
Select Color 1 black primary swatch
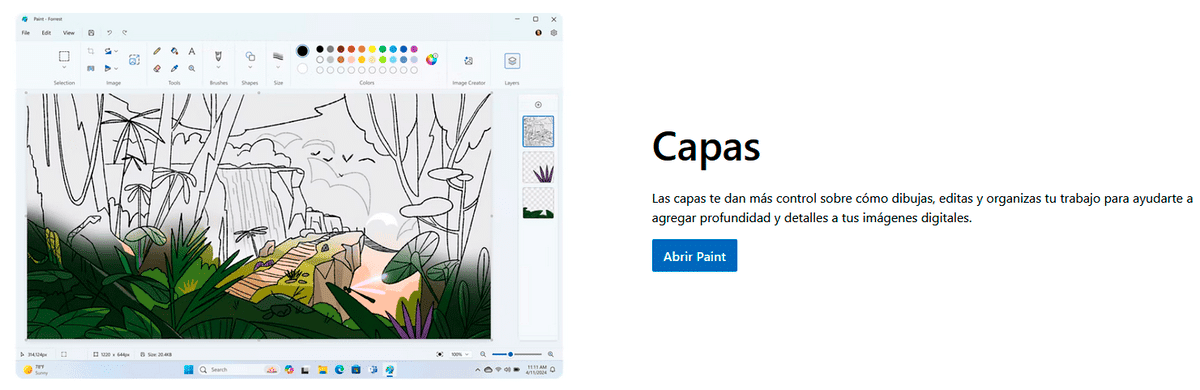tap(303, 51)
